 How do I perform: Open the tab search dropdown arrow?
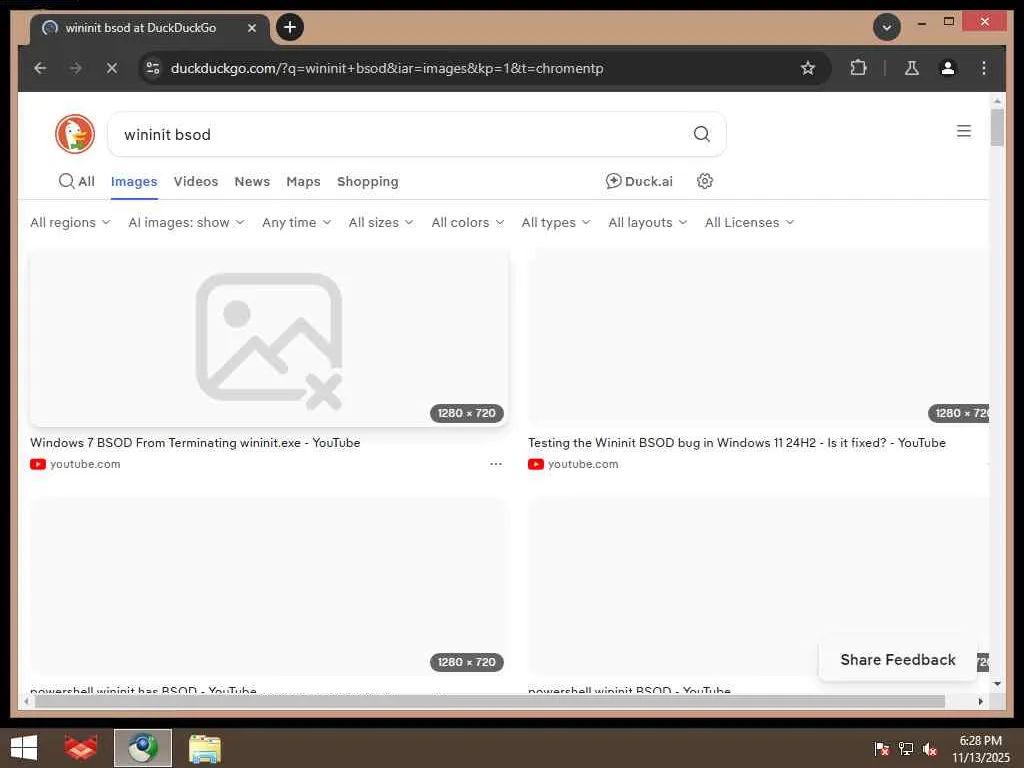[x=887, y=27]
